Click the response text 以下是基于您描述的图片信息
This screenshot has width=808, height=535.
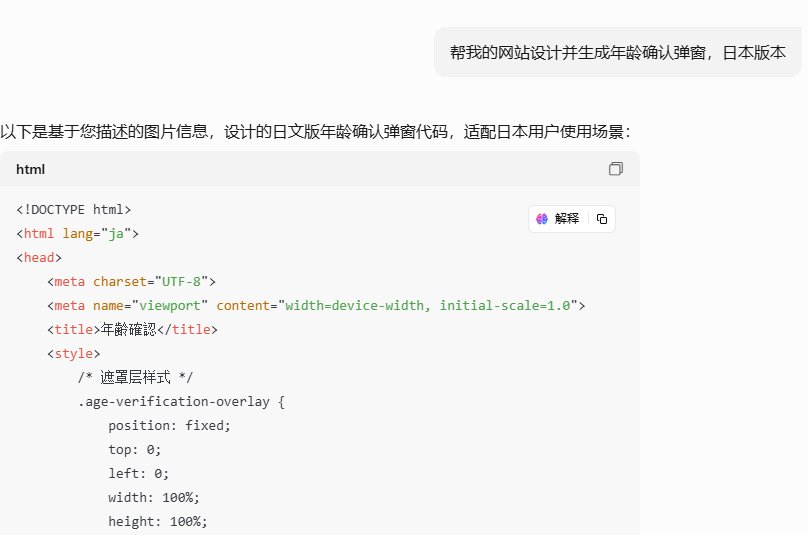[x=315, y=132]
